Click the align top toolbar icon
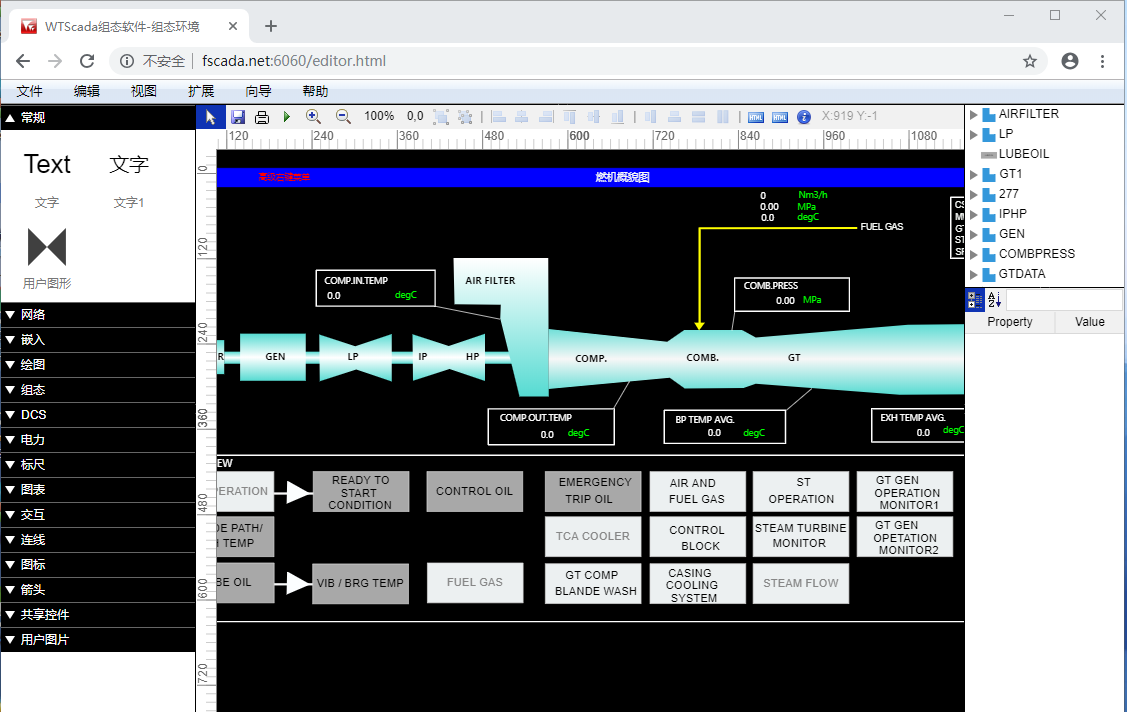 point(570,116)
